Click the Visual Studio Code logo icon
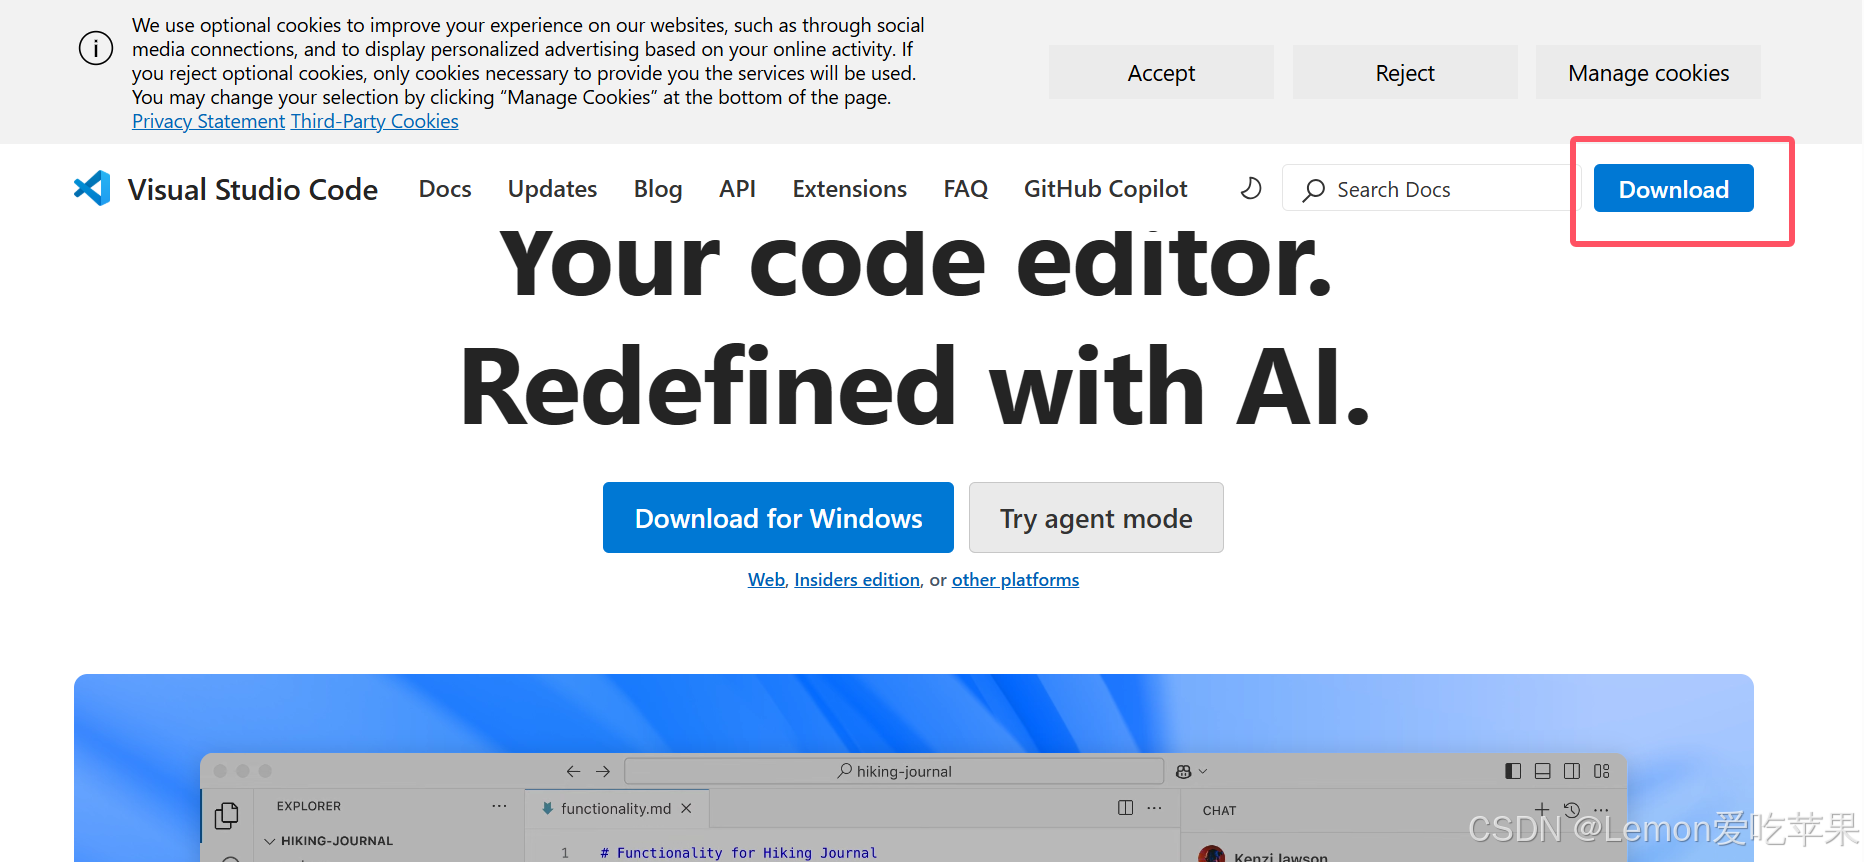1864x862 pixels. pyautogui.click(x=92, y=188)
